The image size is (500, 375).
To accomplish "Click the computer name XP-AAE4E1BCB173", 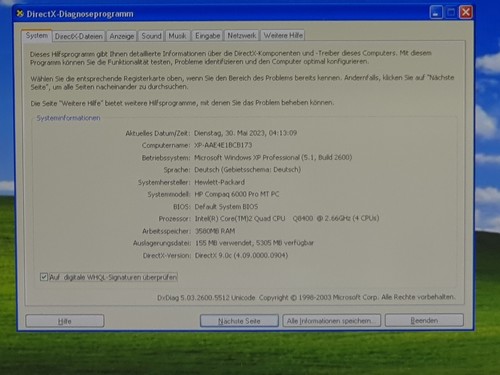I will 223,145.
